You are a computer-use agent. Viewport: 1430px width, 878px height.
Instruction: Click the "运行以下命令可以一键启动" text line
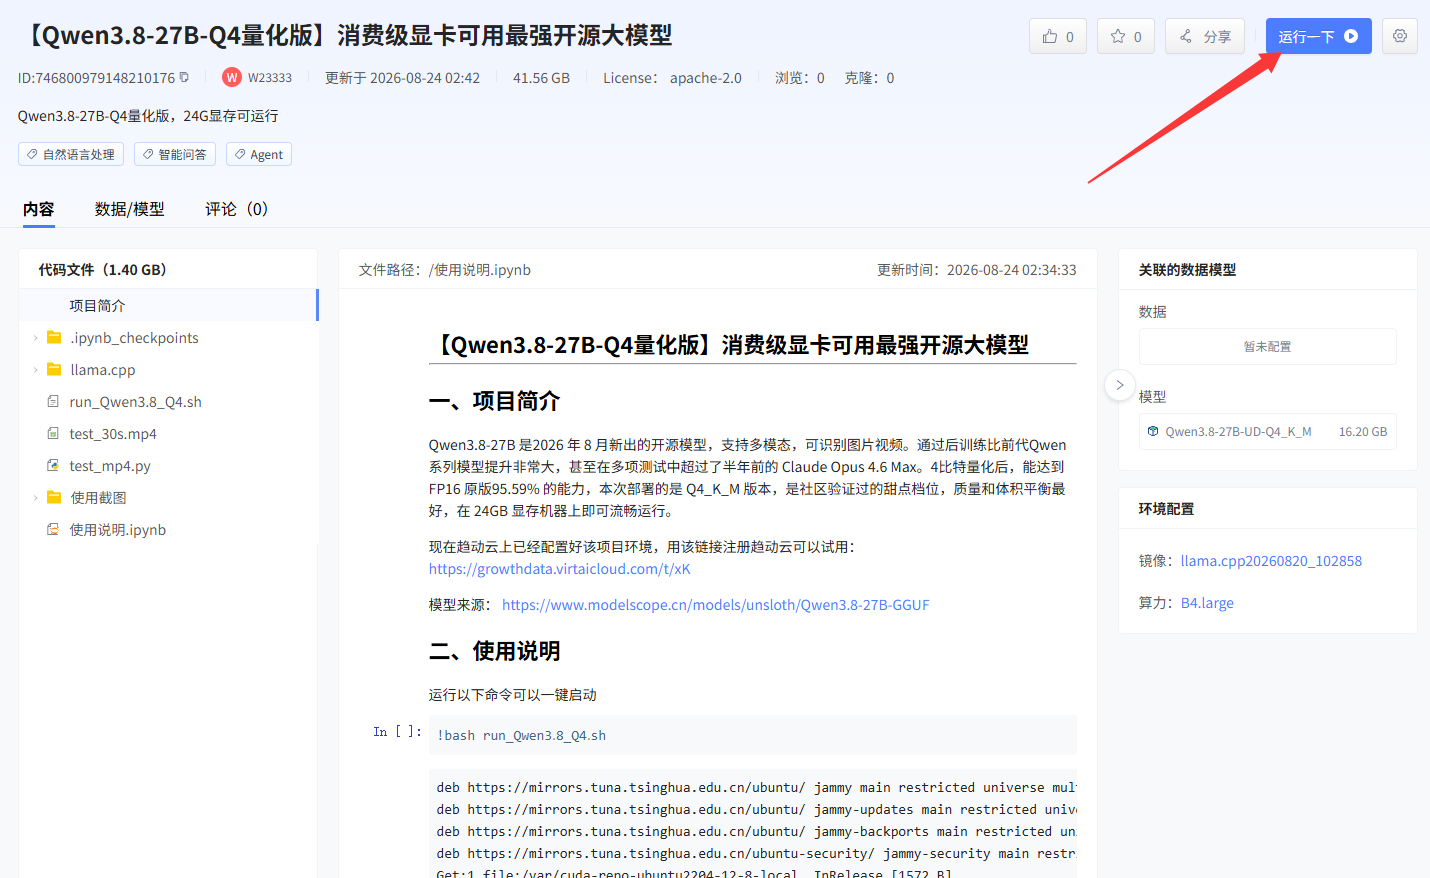coord(513,695)
